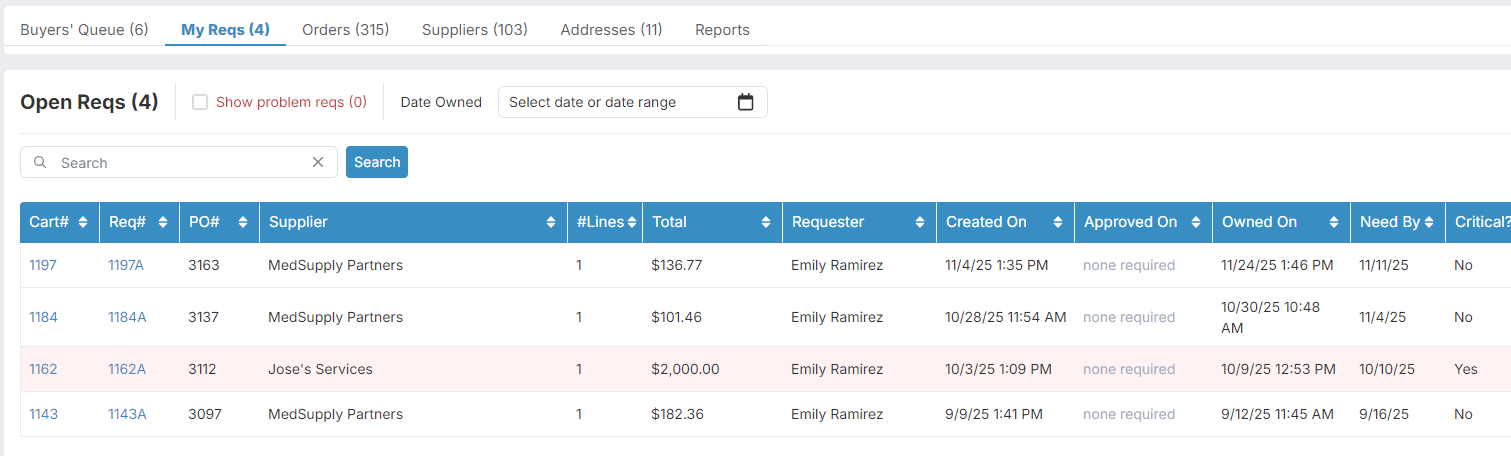Viewport: 1511px width, 456px height.
Task: Open the Orders (315) tab
Action: [345, 30]
